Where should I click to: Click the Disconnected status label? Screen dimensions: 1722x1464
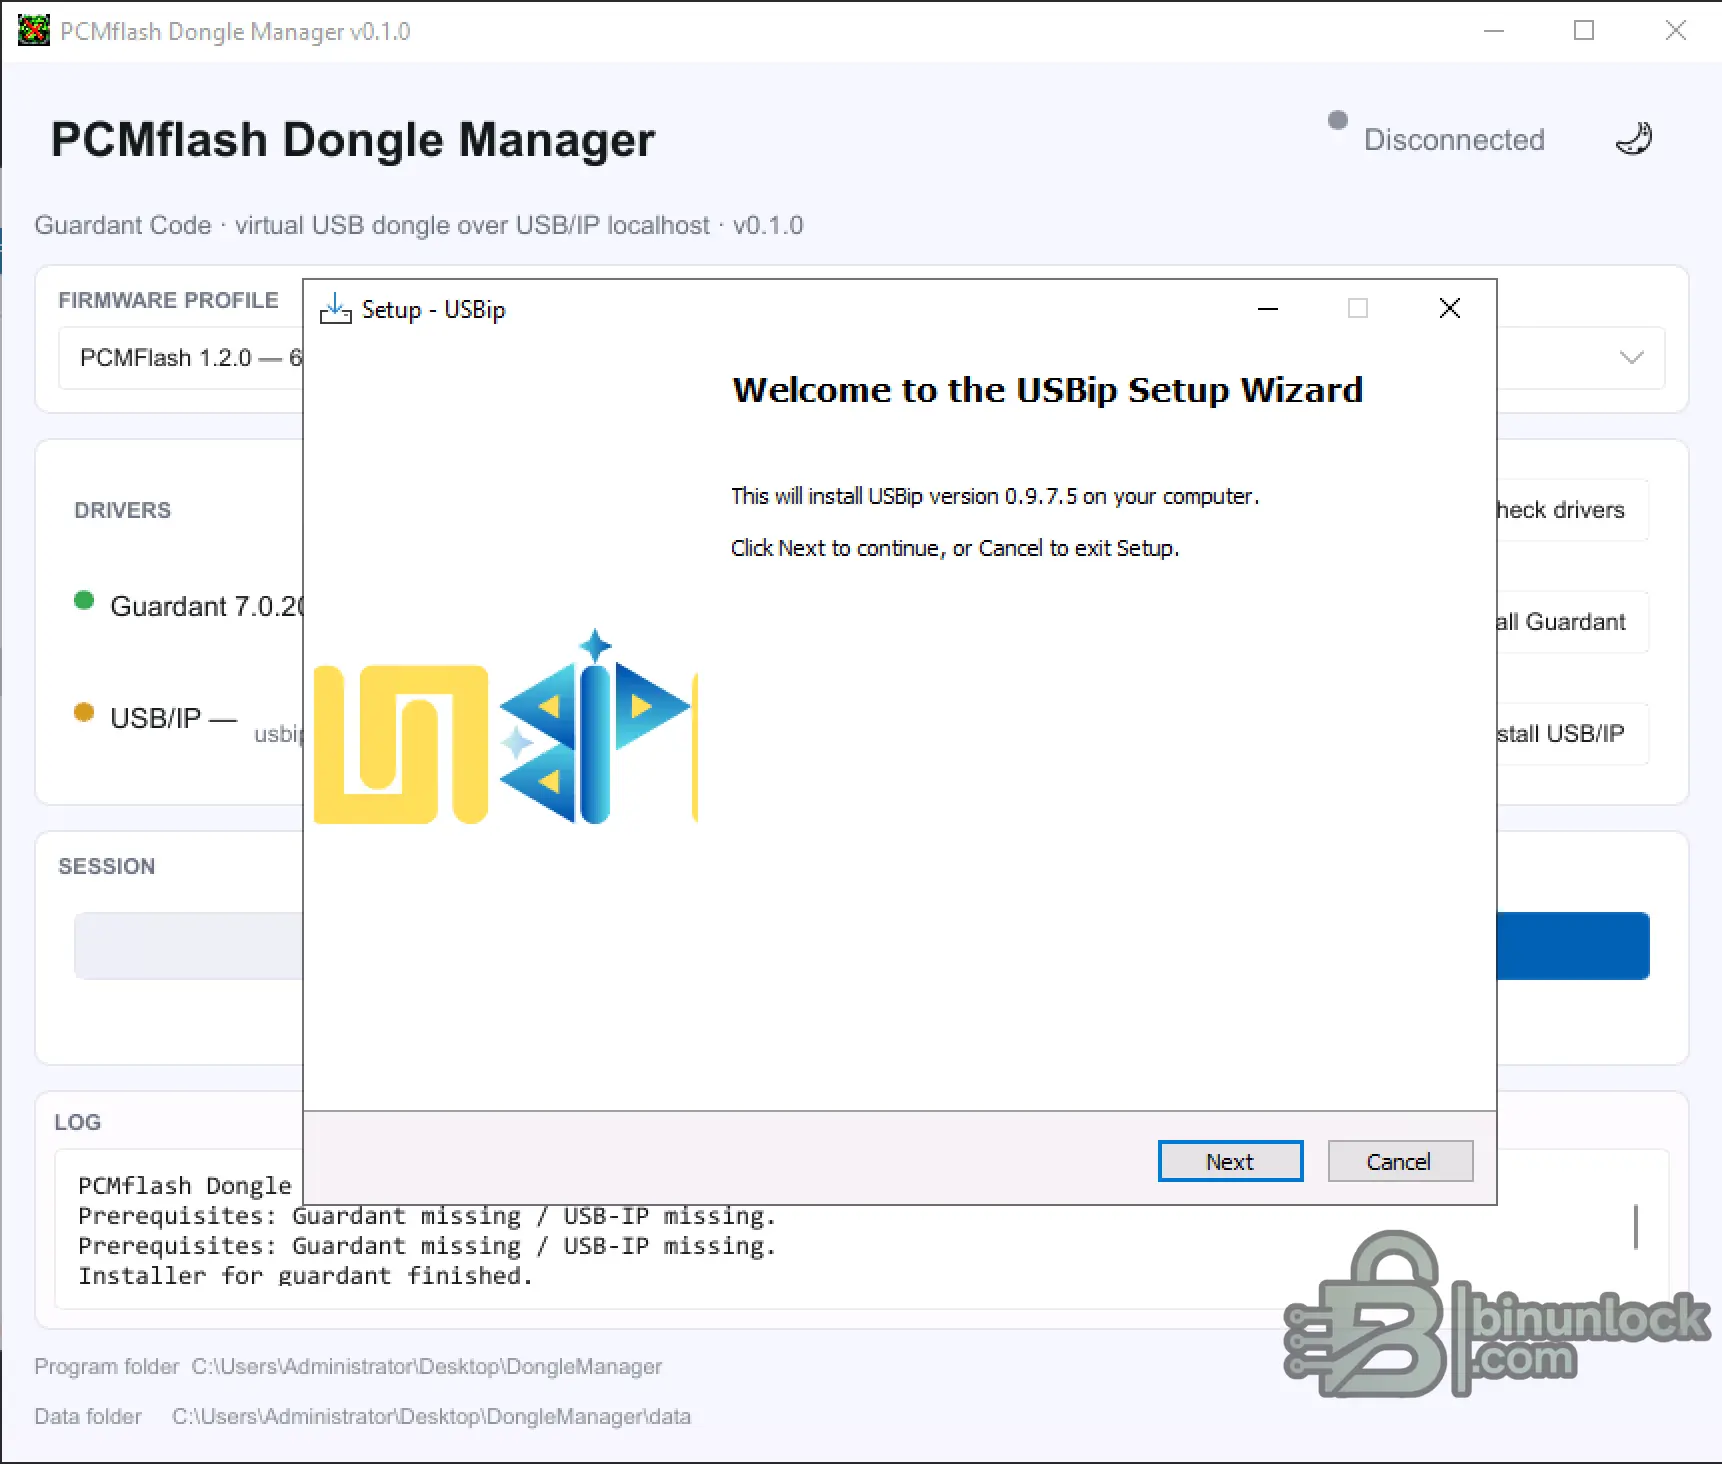tap(1454, 139)
